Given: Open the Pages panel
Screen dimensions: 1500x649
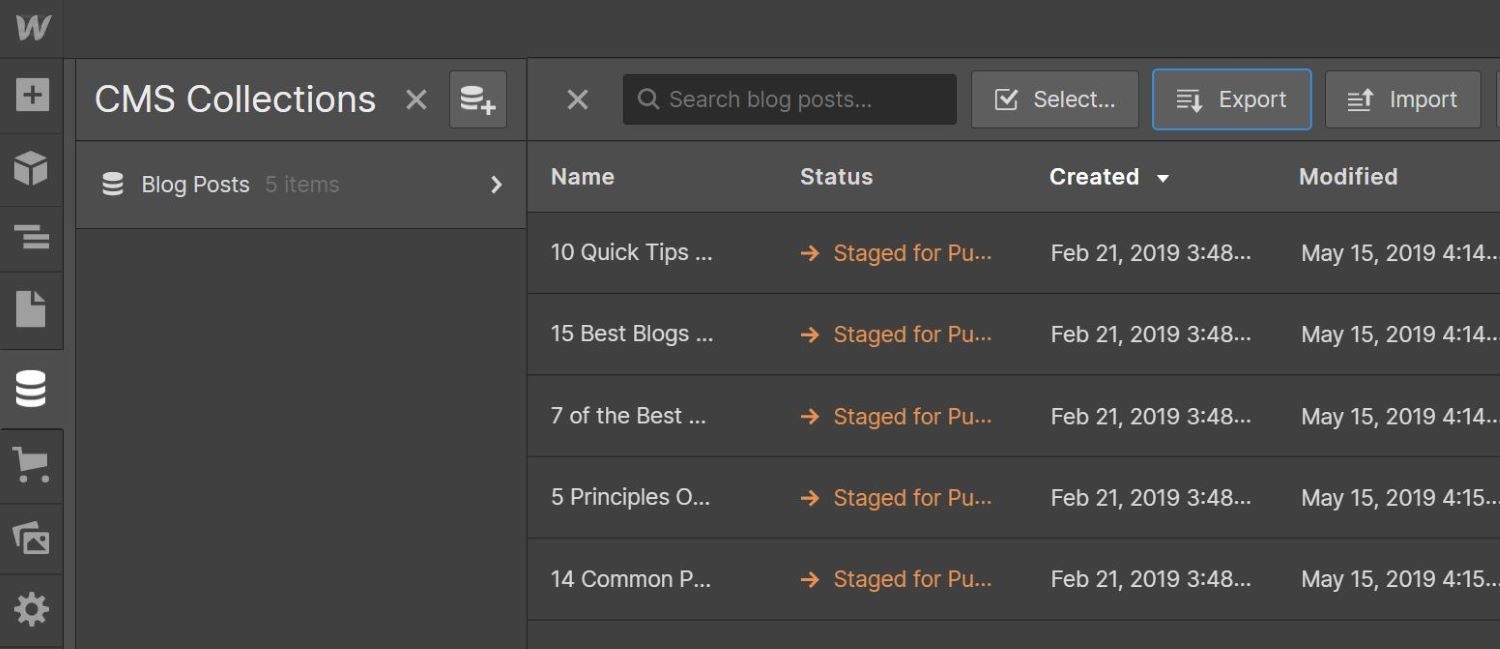Looking at the screenshot, I should tap(32, 310).
